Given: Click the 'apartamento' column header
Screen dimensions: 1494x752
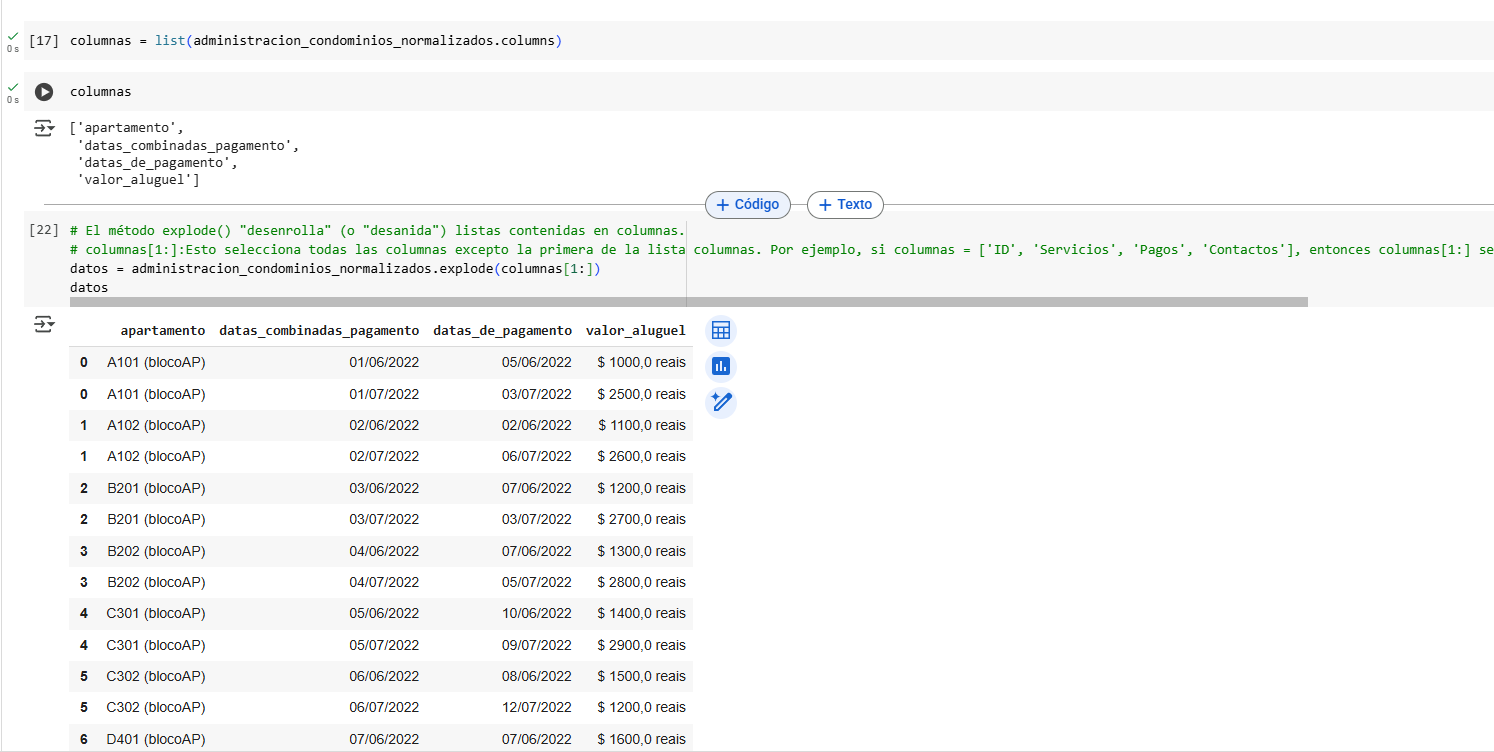Looking at the screenshot, I should [163, 330].
